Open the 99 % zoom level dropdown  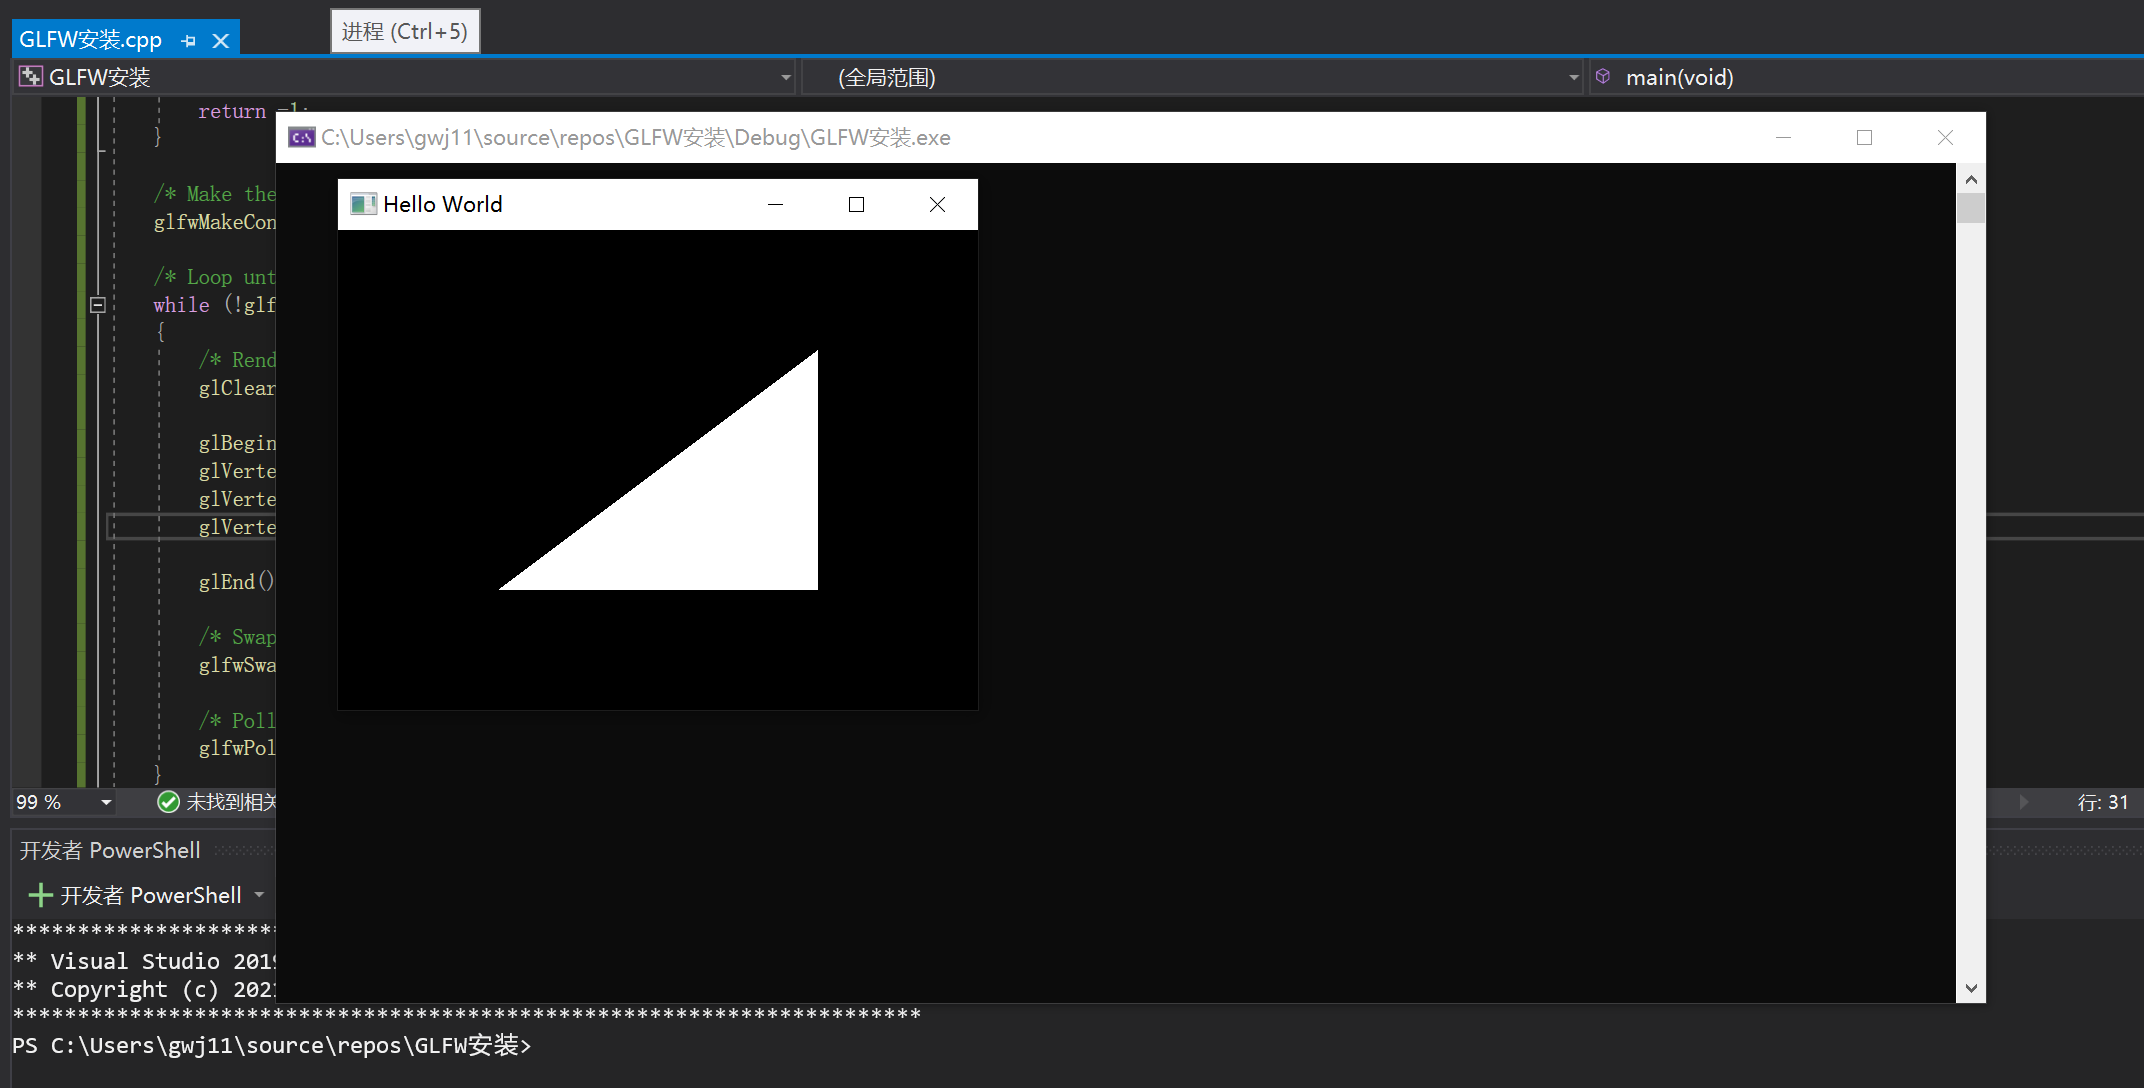tap(105, 802)
